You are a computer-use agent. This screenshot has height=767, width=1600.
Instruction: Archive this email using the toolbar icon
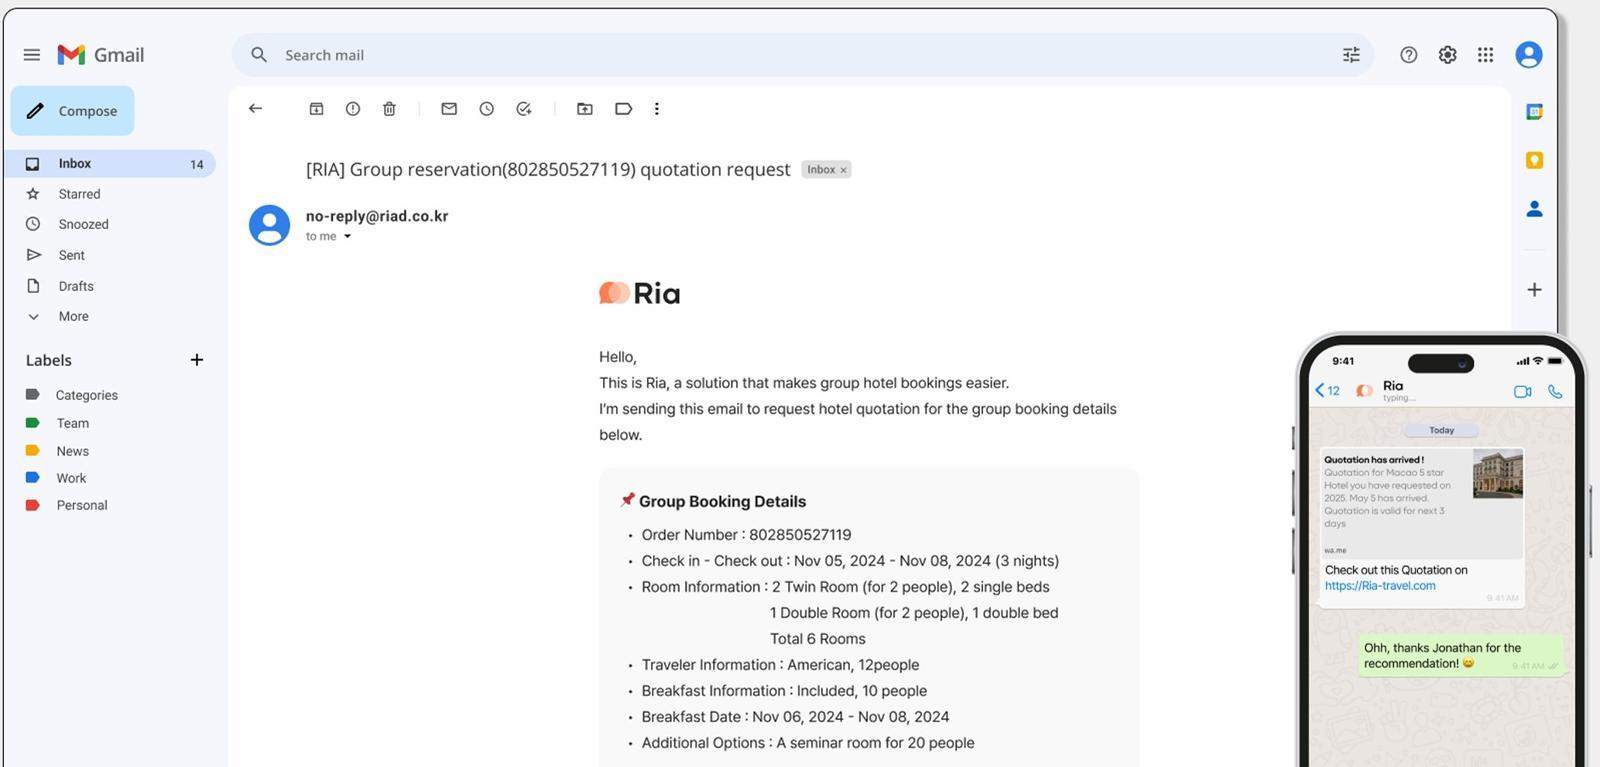[316, 109]
